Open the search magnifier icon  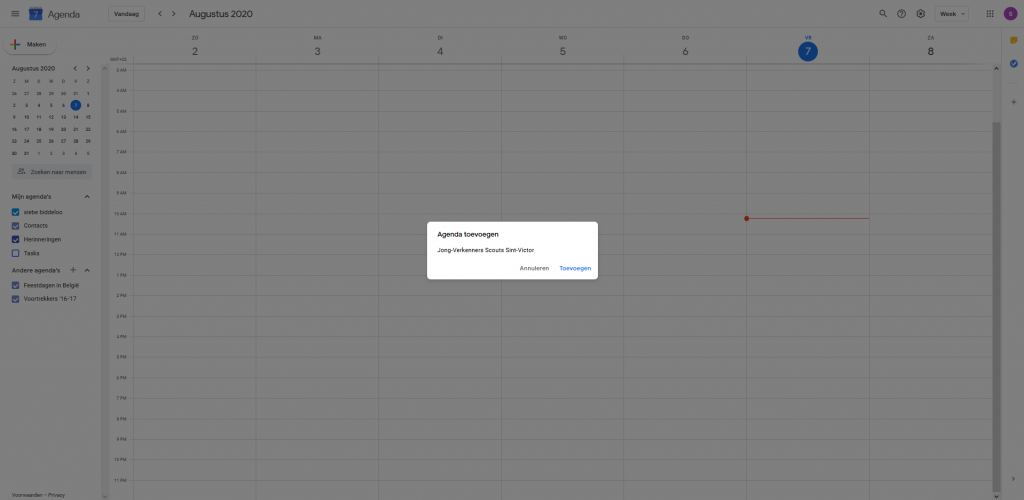[883, 14]
